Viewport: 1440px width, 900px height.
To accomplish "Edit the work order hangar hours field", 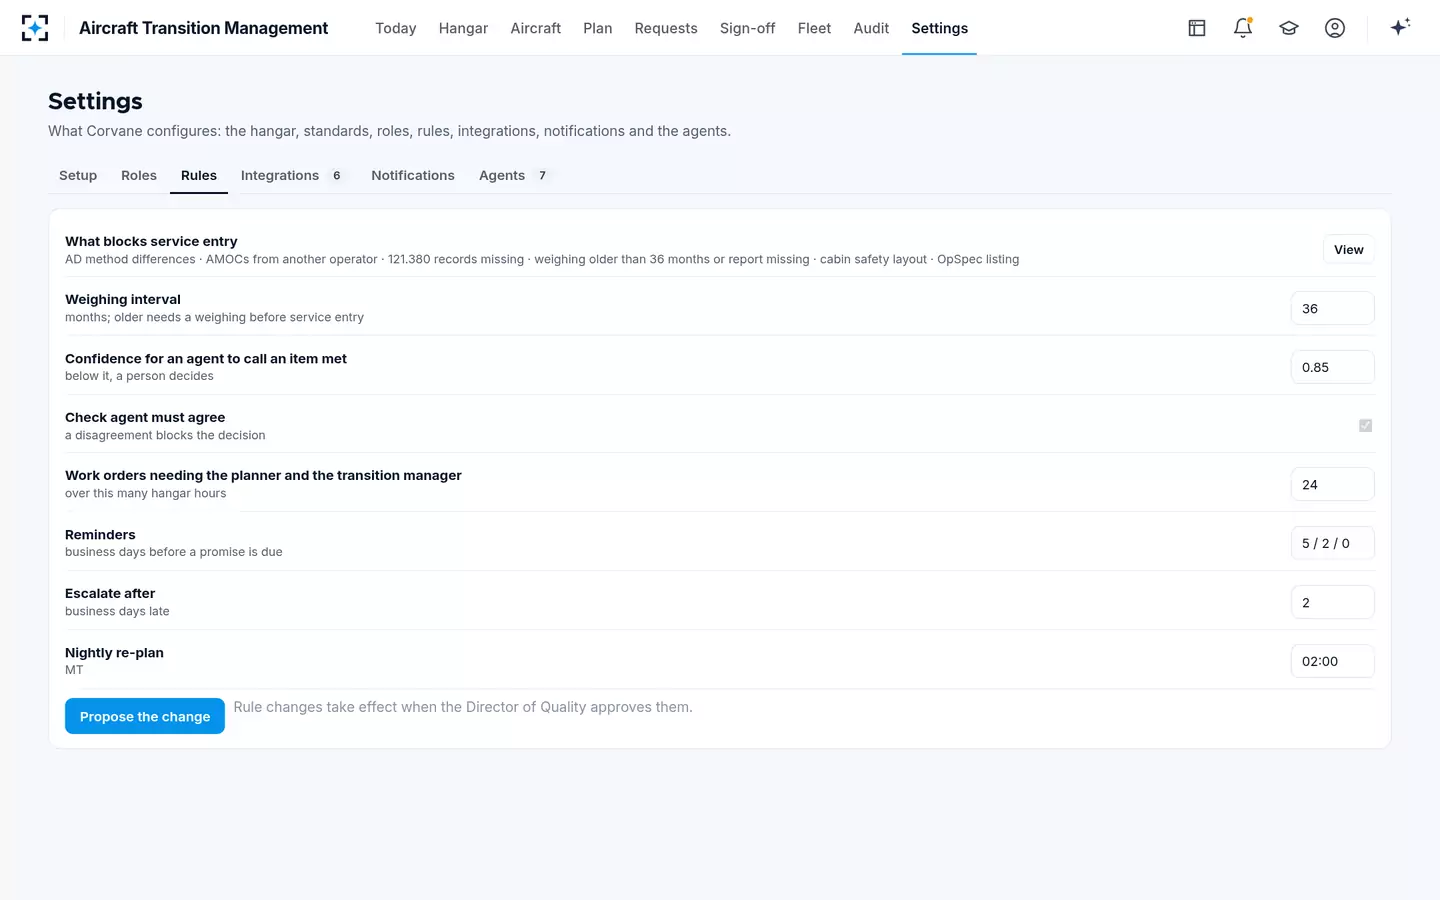I will (x=1332, y=485).
